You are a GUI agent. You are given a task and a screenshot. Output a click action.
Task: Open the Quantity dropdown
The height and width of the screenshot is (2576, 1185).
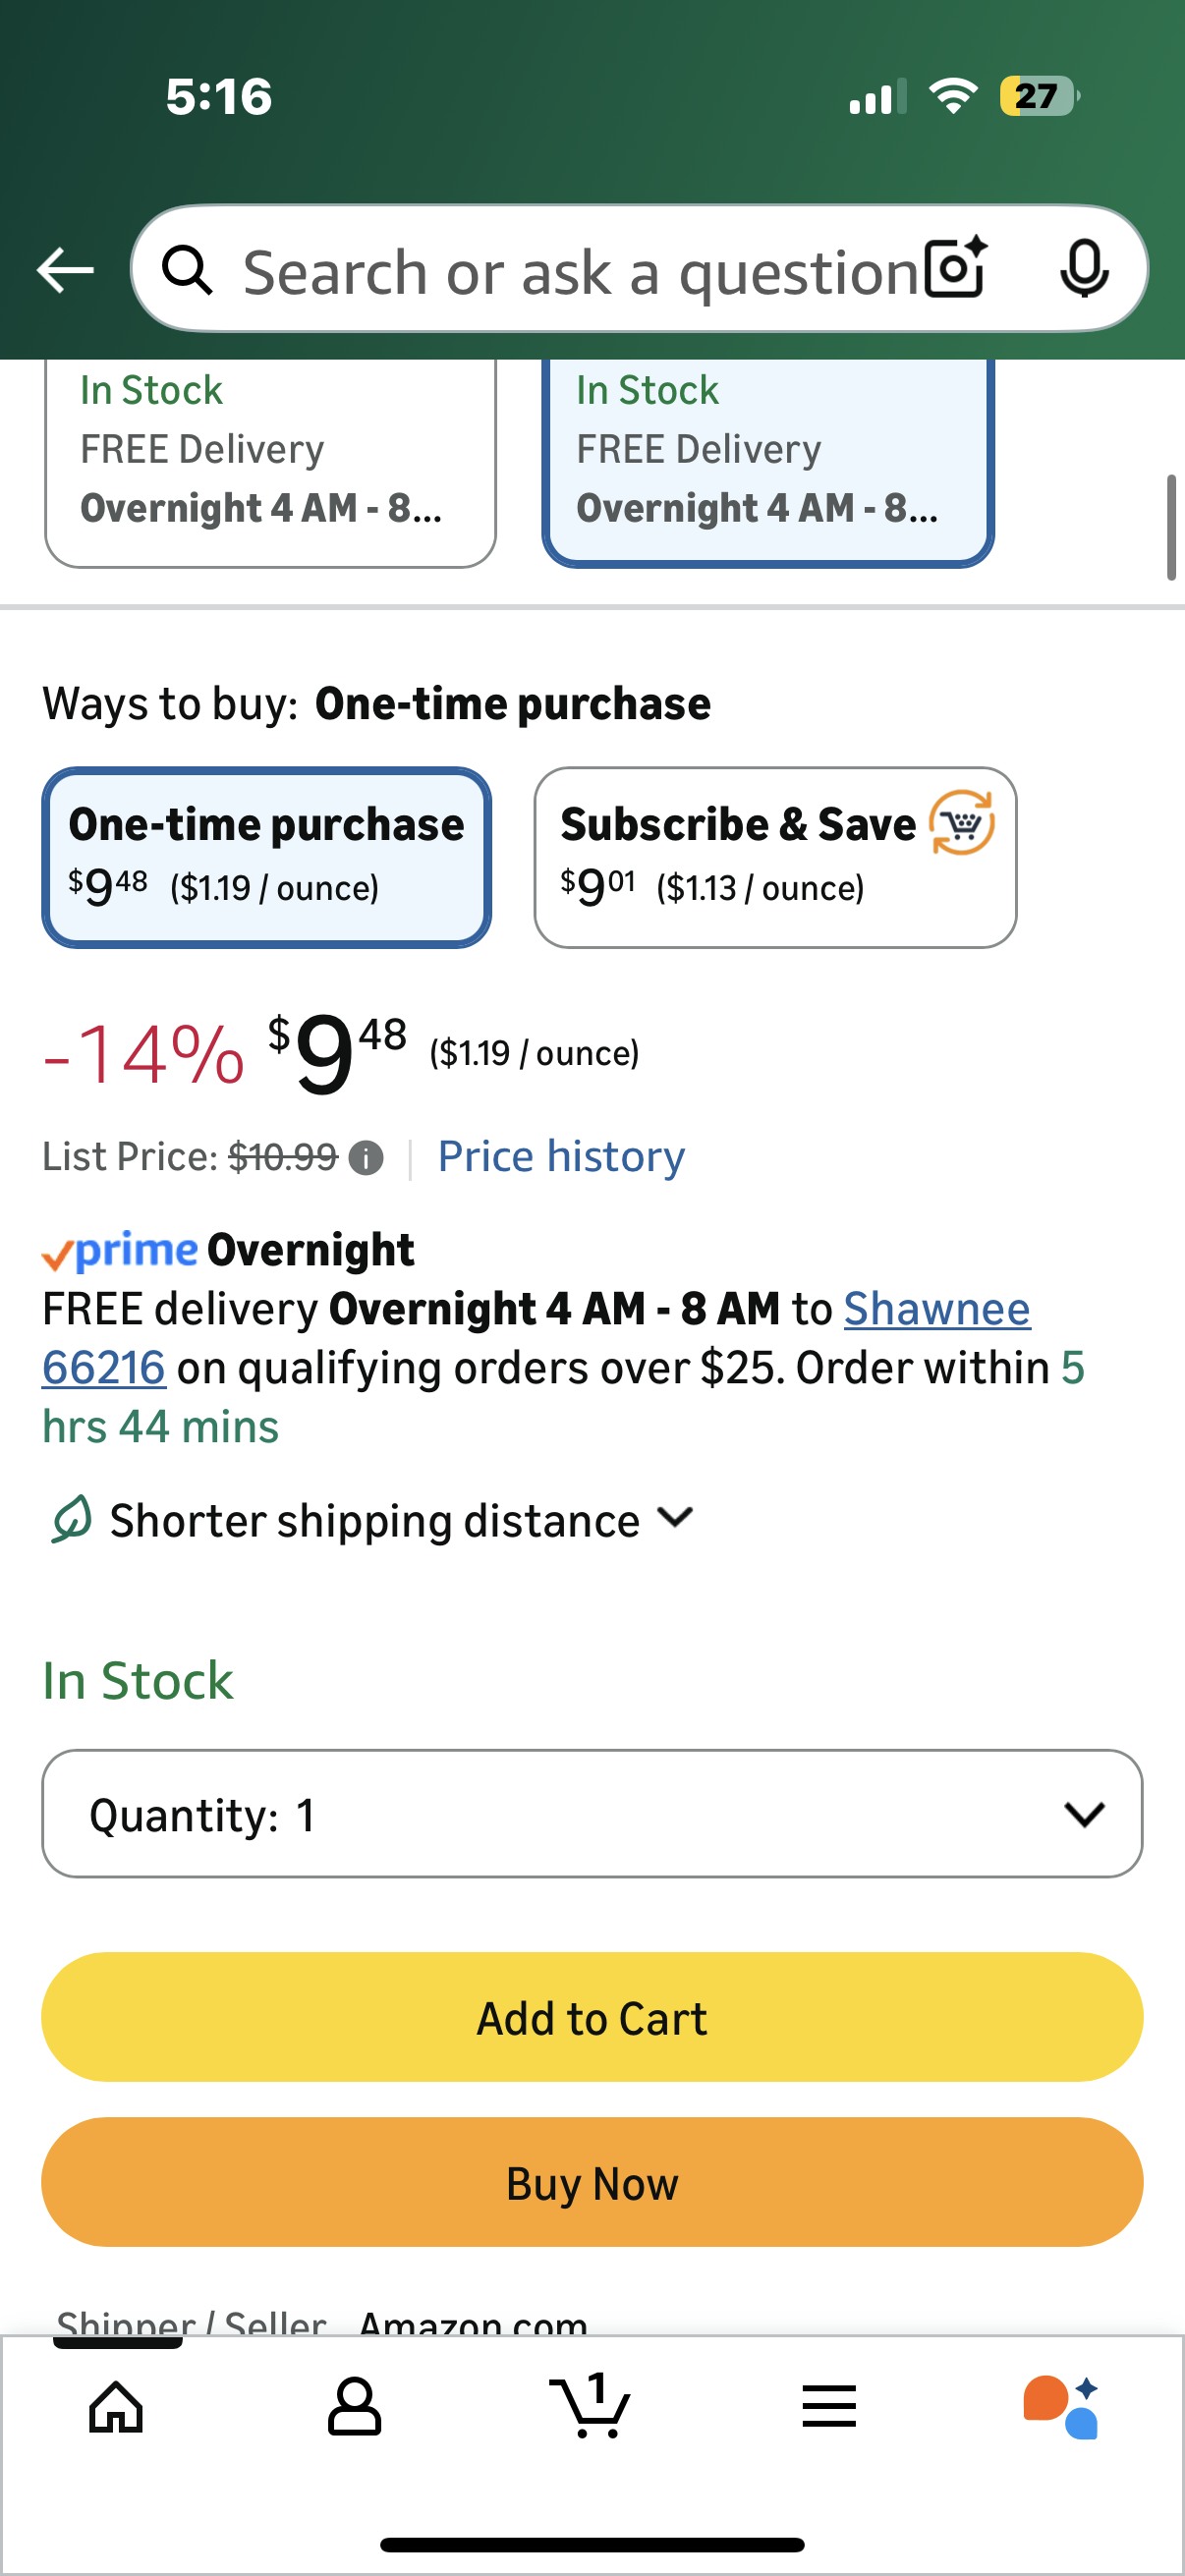[x=592, y=1813]
